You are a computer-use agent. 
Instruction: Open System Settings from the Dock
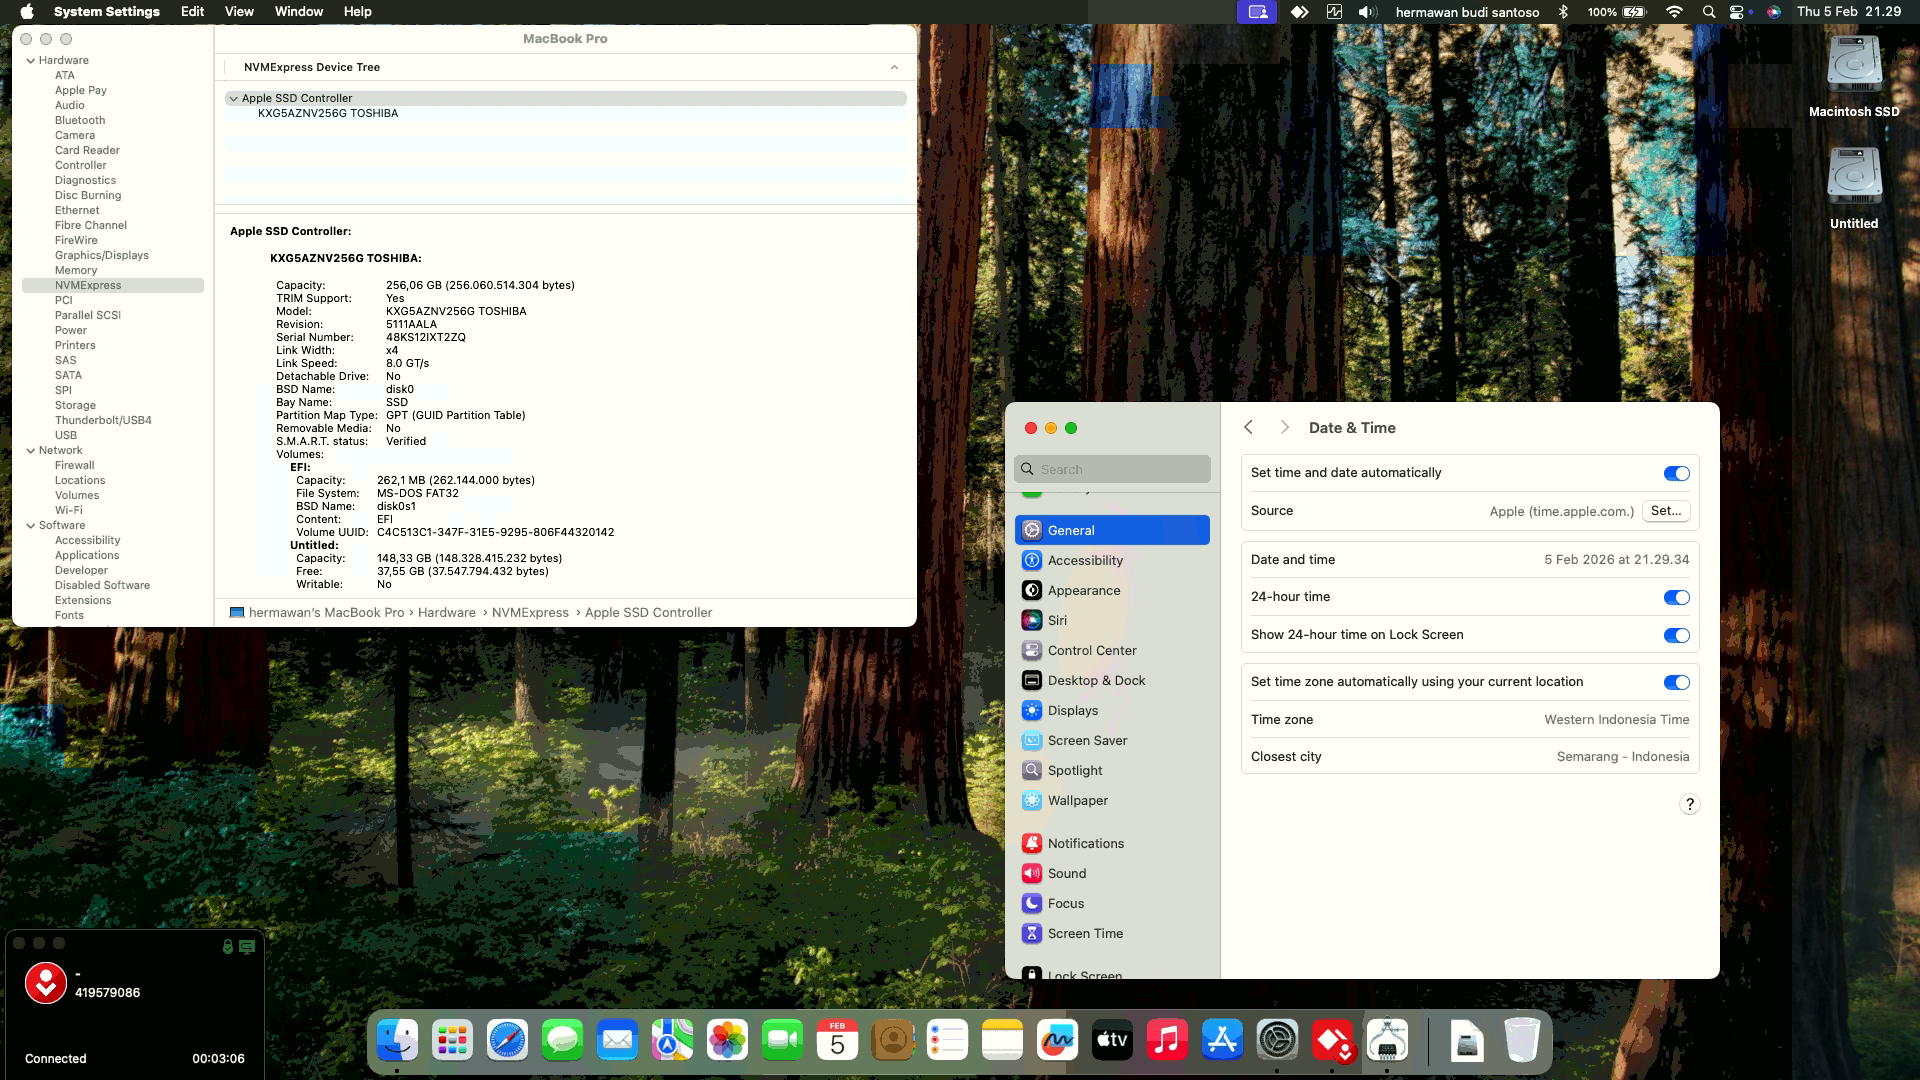[x=1277, y=1041]
